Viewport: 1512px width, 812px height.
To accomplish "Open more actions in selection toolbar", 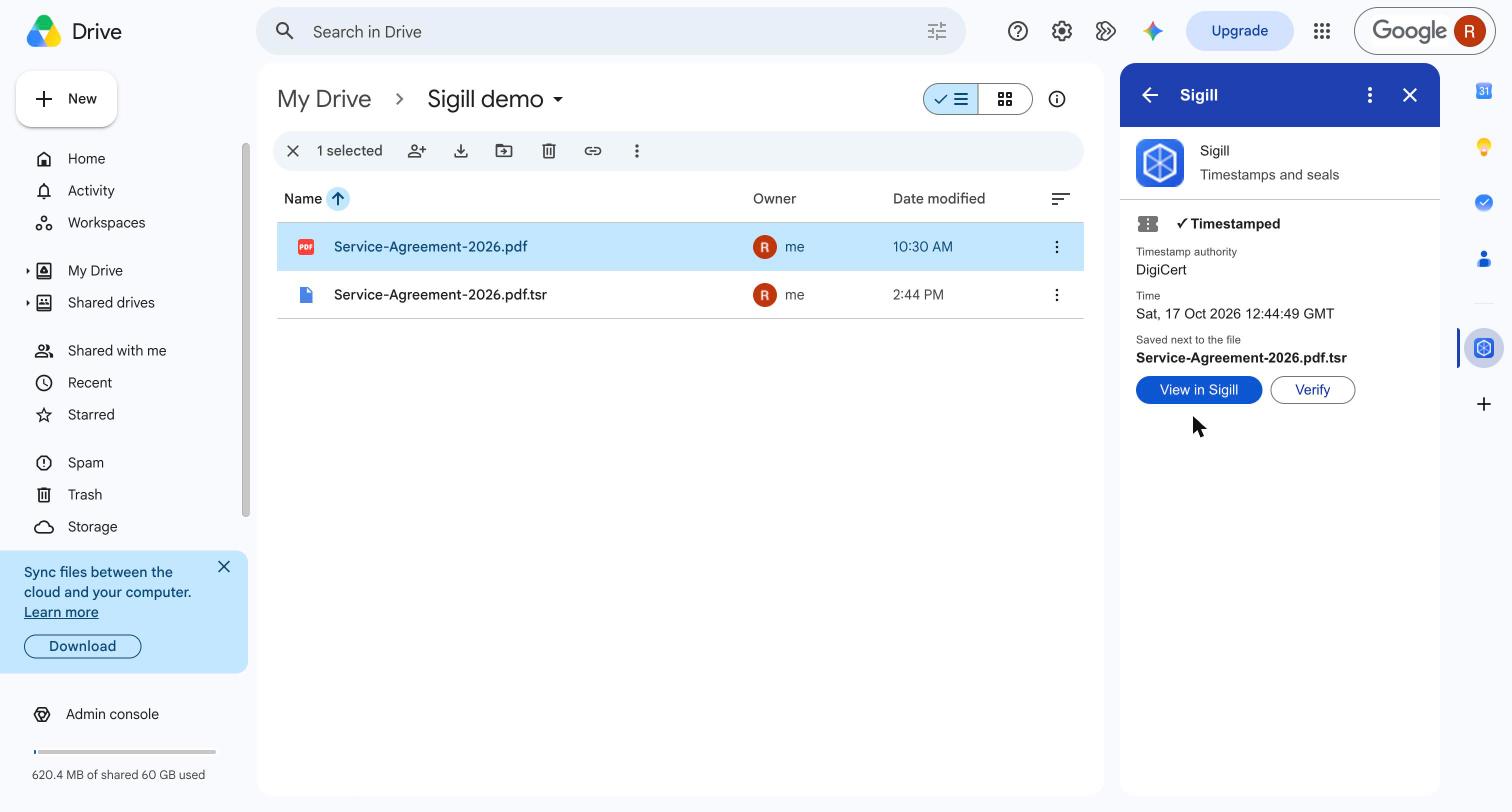I will pyautogui.click(x=637, y=151).
